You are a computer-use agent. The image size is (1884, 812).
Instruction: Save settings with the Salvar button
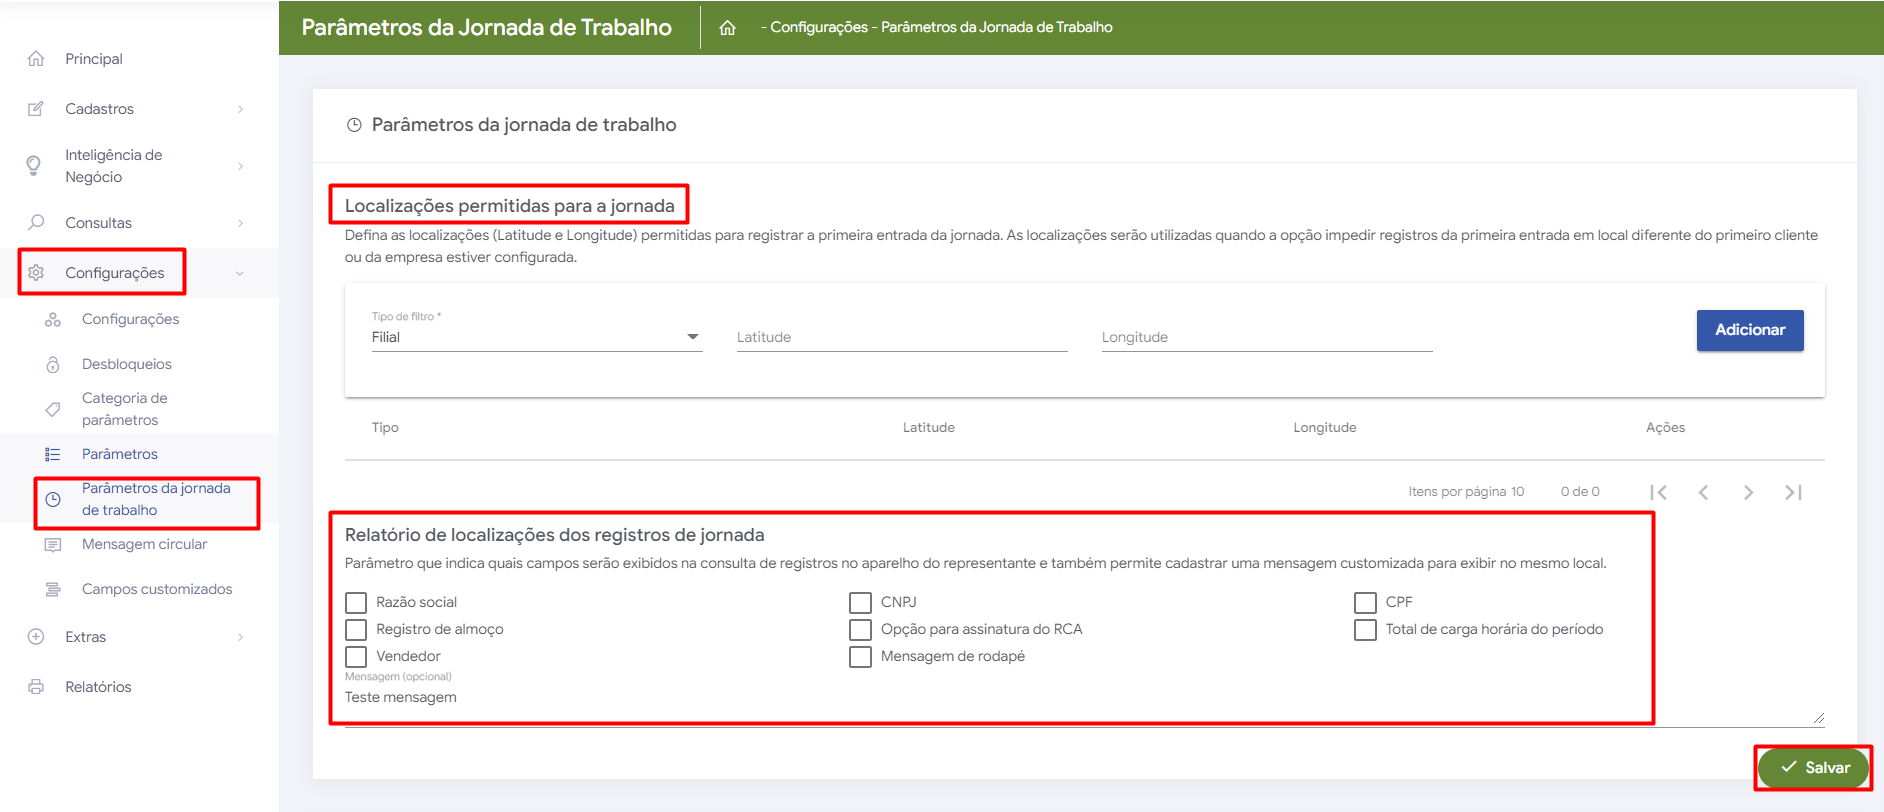click(x=1813, y=768)
